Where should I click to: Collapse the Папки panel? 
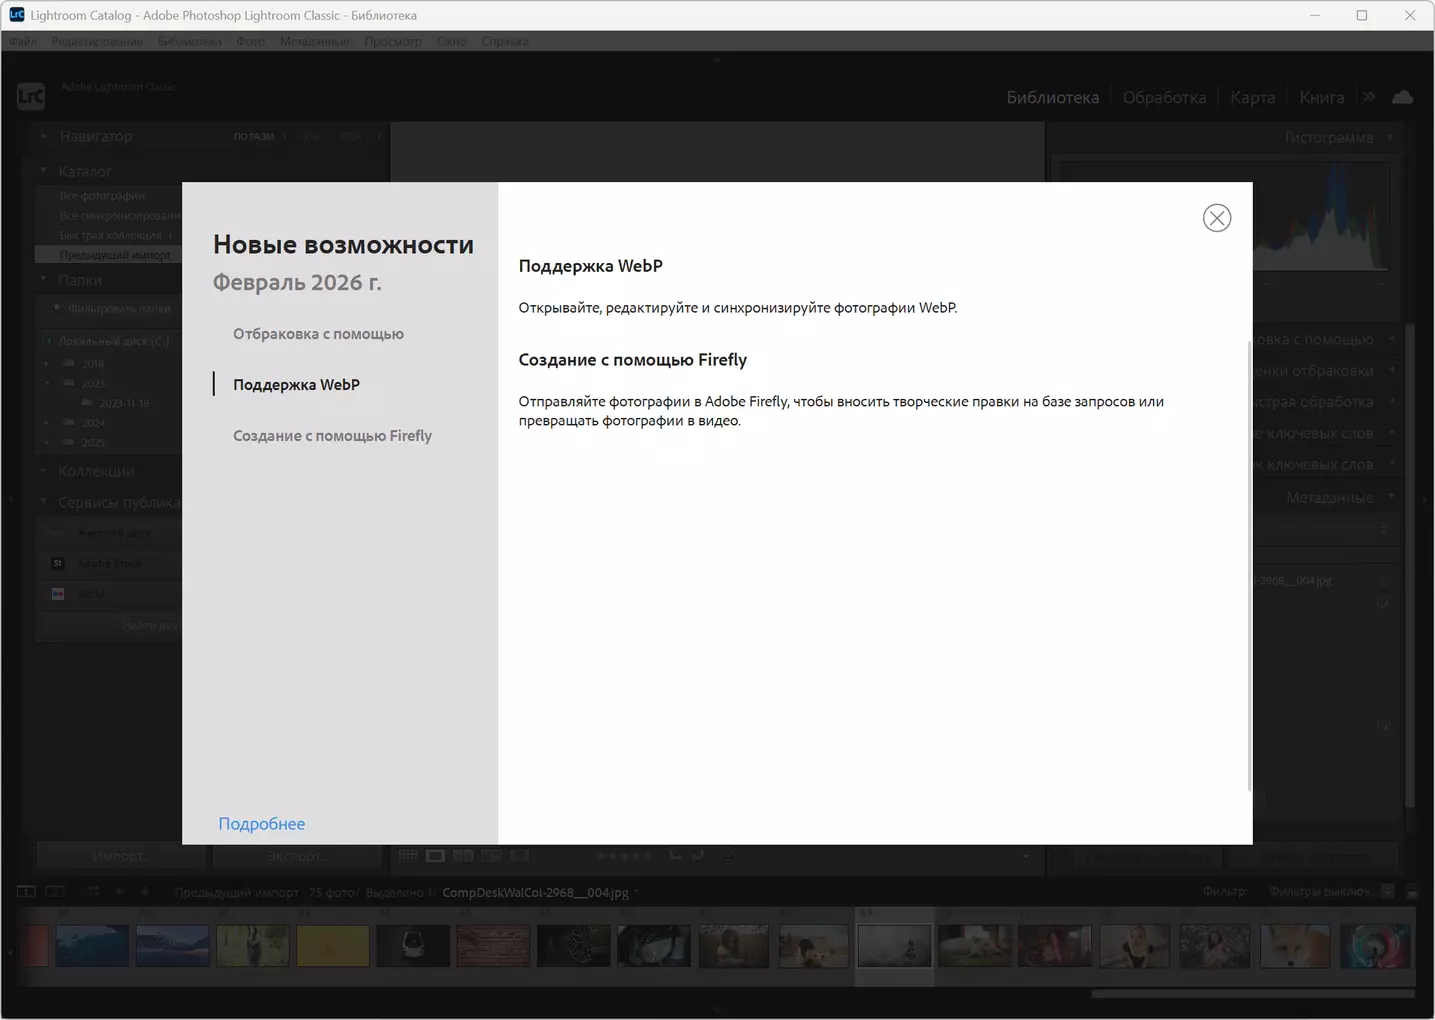[x=43, y=280]
